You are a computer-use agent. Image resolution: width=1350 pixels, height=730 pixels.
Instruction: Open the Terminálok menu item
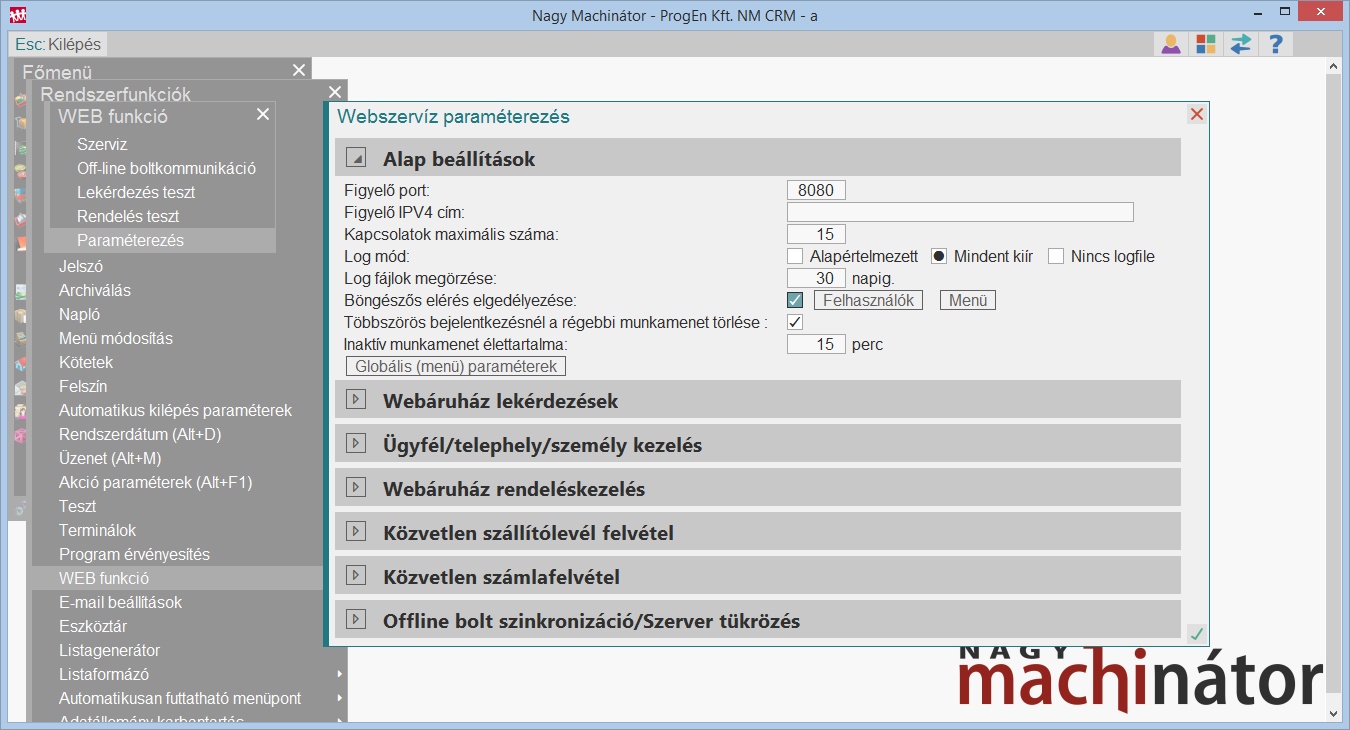click(x=98, y=530)
